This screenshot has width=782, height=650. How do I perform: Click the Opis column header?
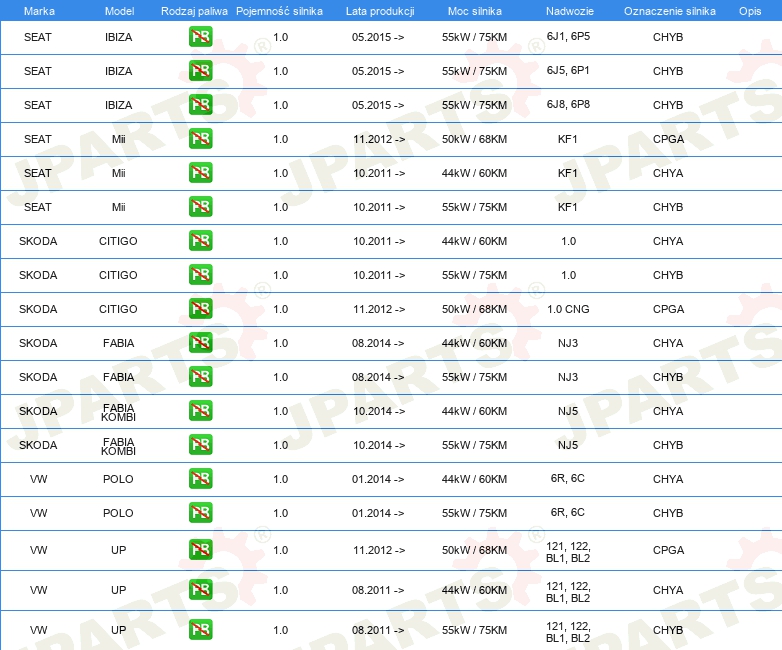point(750,11)
